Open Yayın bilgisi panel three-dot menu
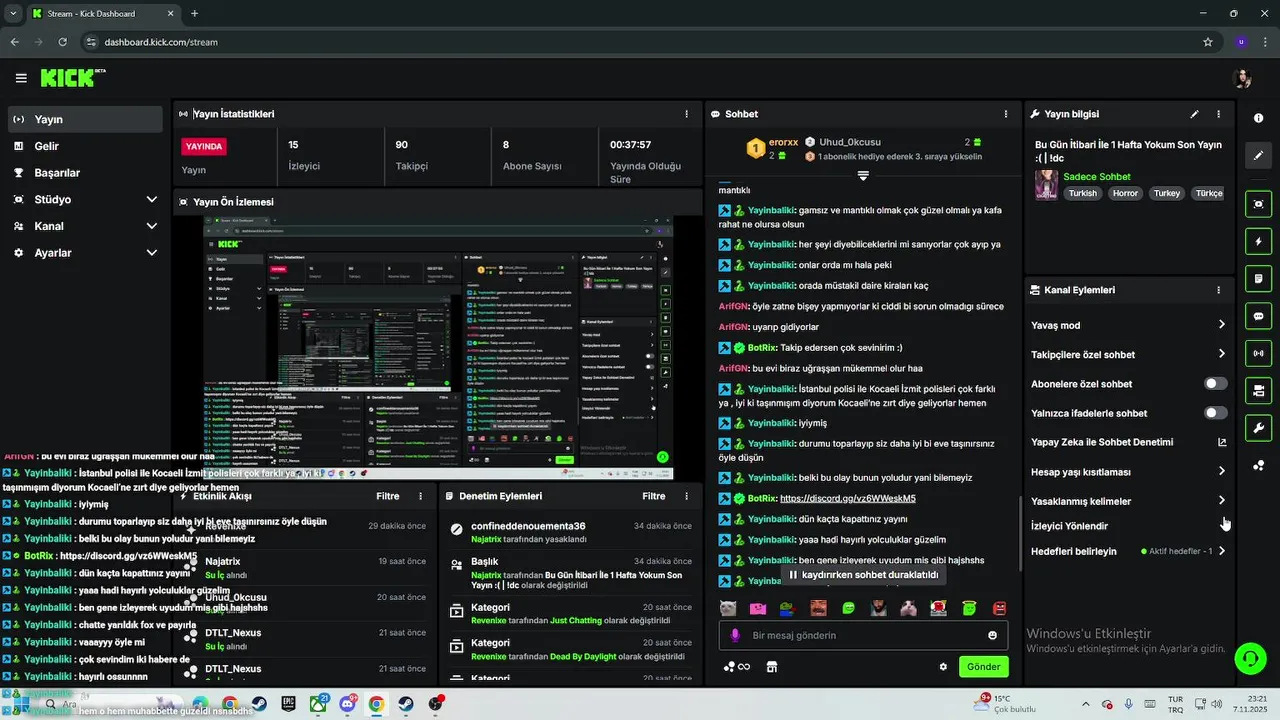The image size is (1280, 720). pyautogui.click(x=1218, y=114)
